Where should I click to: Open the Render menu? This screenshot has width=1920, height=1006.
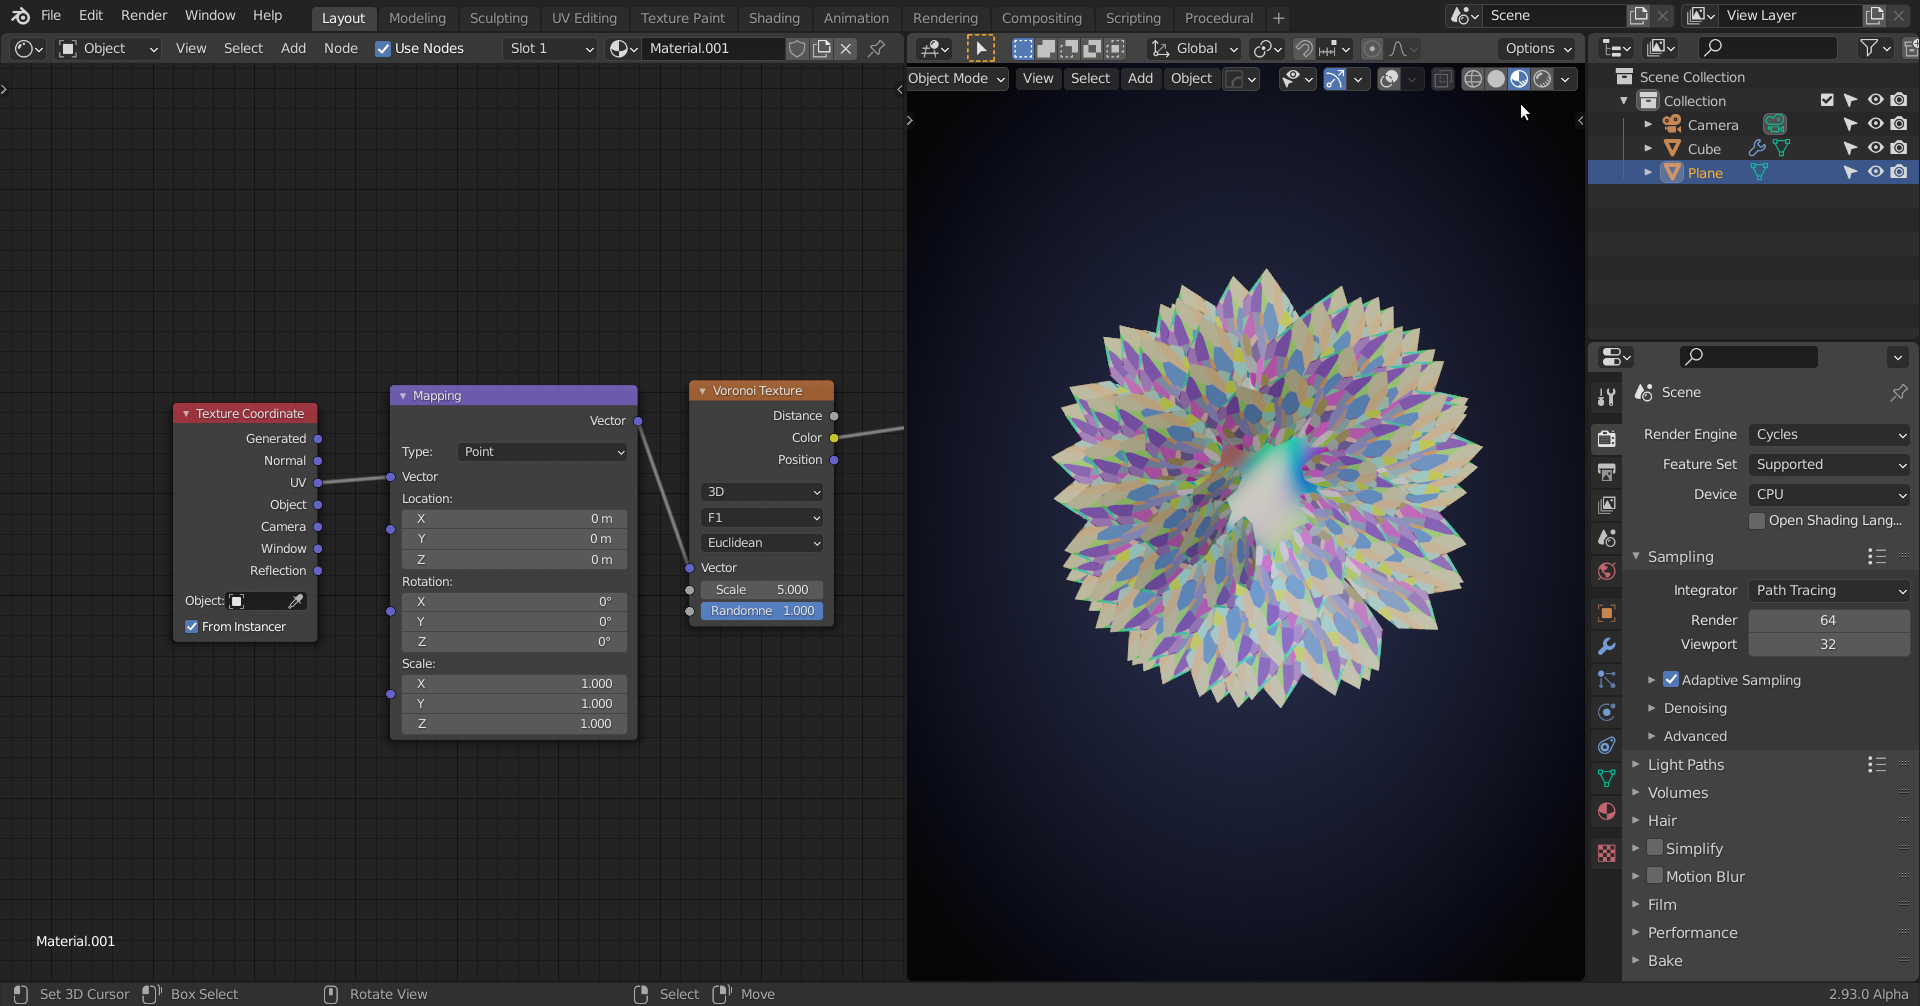[x=144, y=15]
